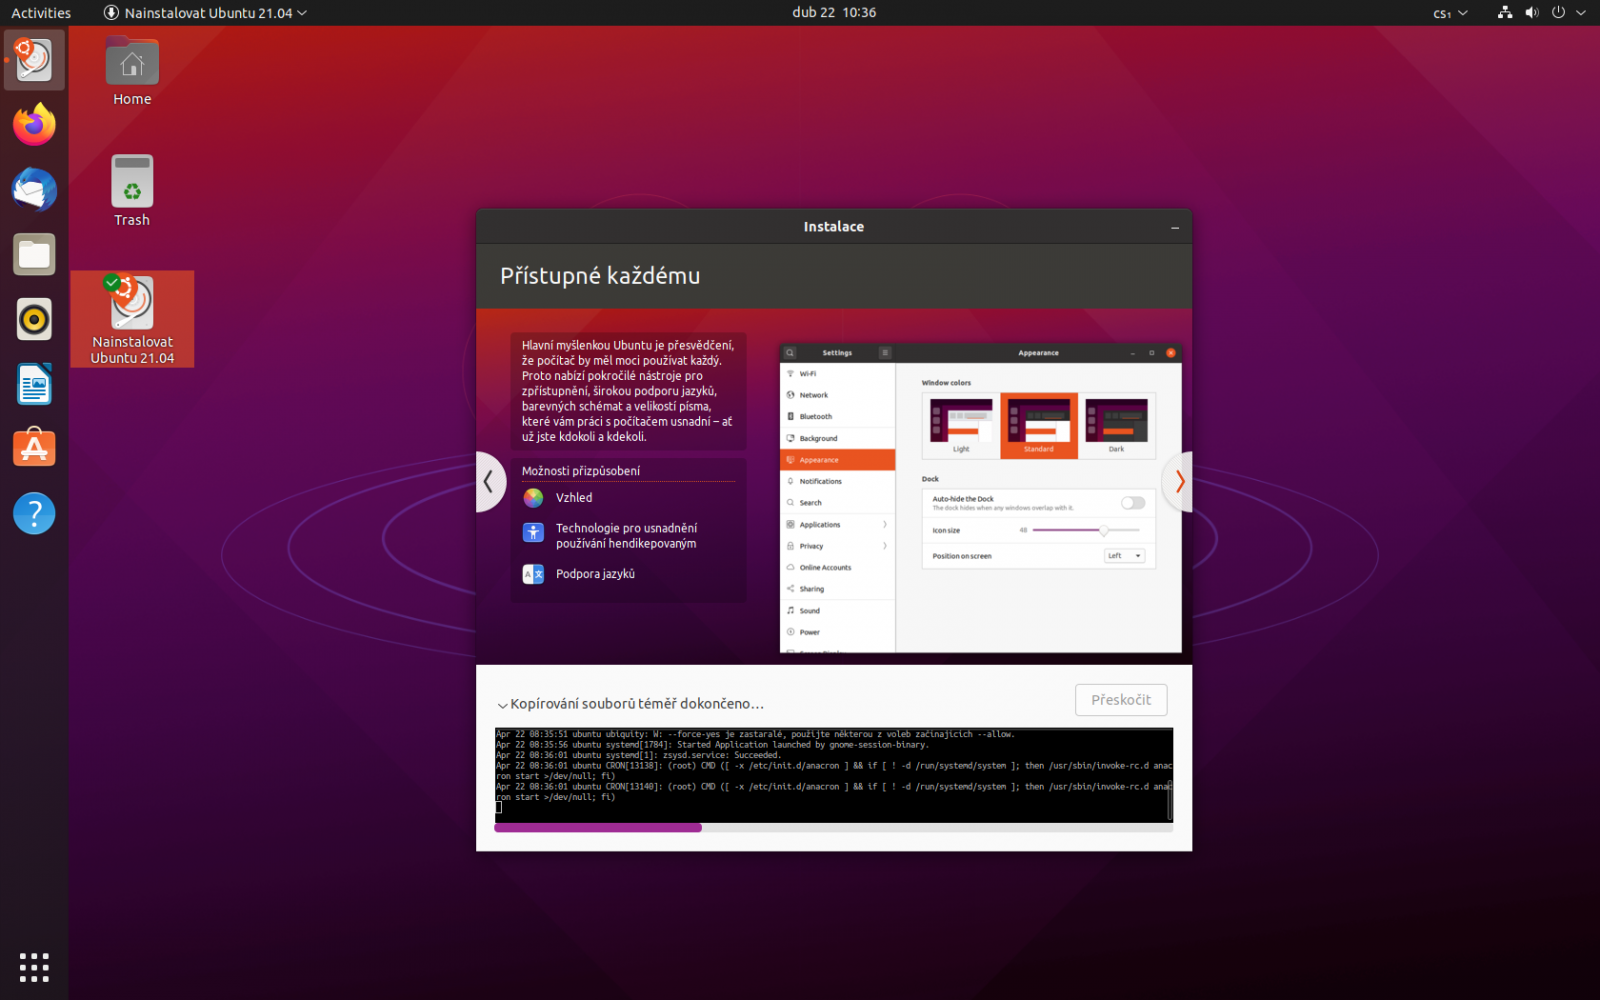Advance to the next slideshow page
The height and width of the screenshot is (1000, 1600).
point(1178,482)
